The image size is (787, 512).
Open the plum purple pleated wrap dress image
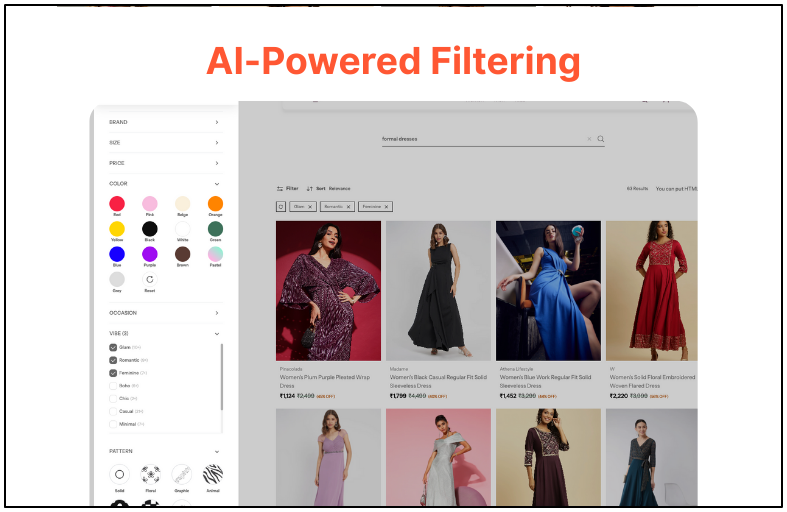328,291
